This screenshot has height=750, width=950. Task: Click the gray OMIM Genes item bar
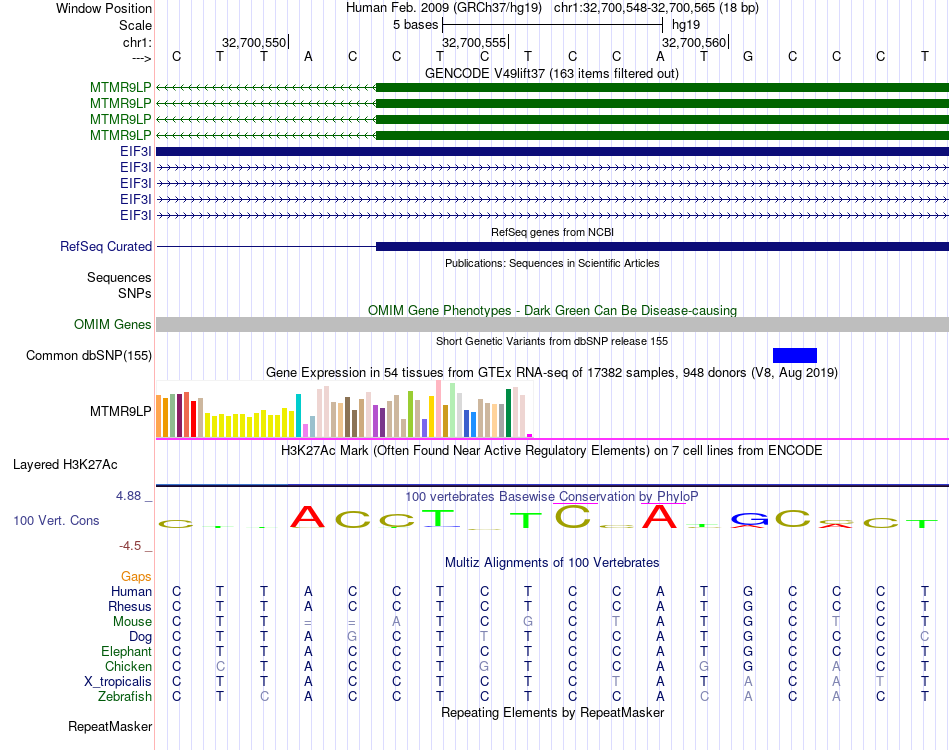tap(552, 325)
